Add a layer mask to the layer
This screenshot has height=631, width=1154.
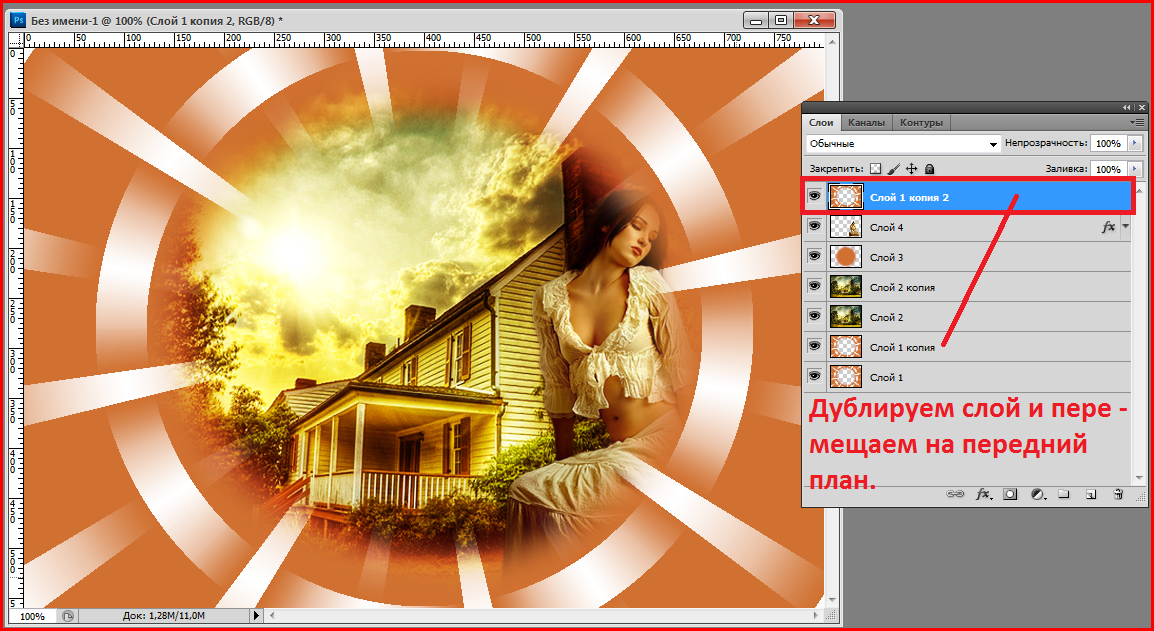click(1010, 495)
